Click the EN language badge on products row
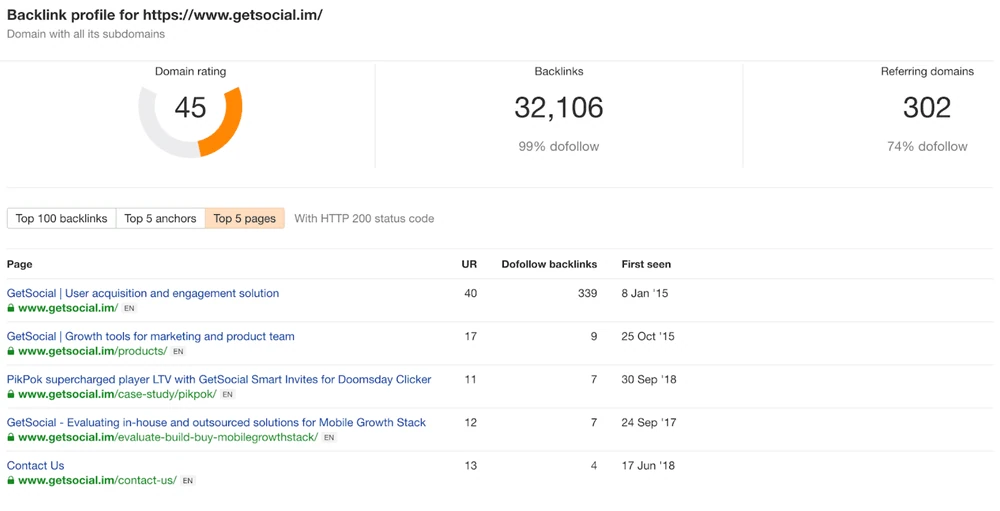 [179, 352]
